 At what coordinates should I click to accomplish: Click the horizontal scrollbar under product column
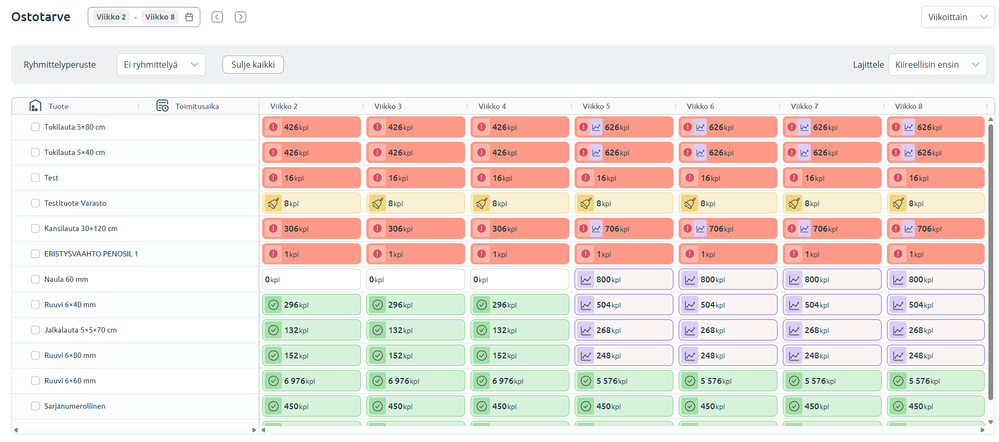coord(134,431)
